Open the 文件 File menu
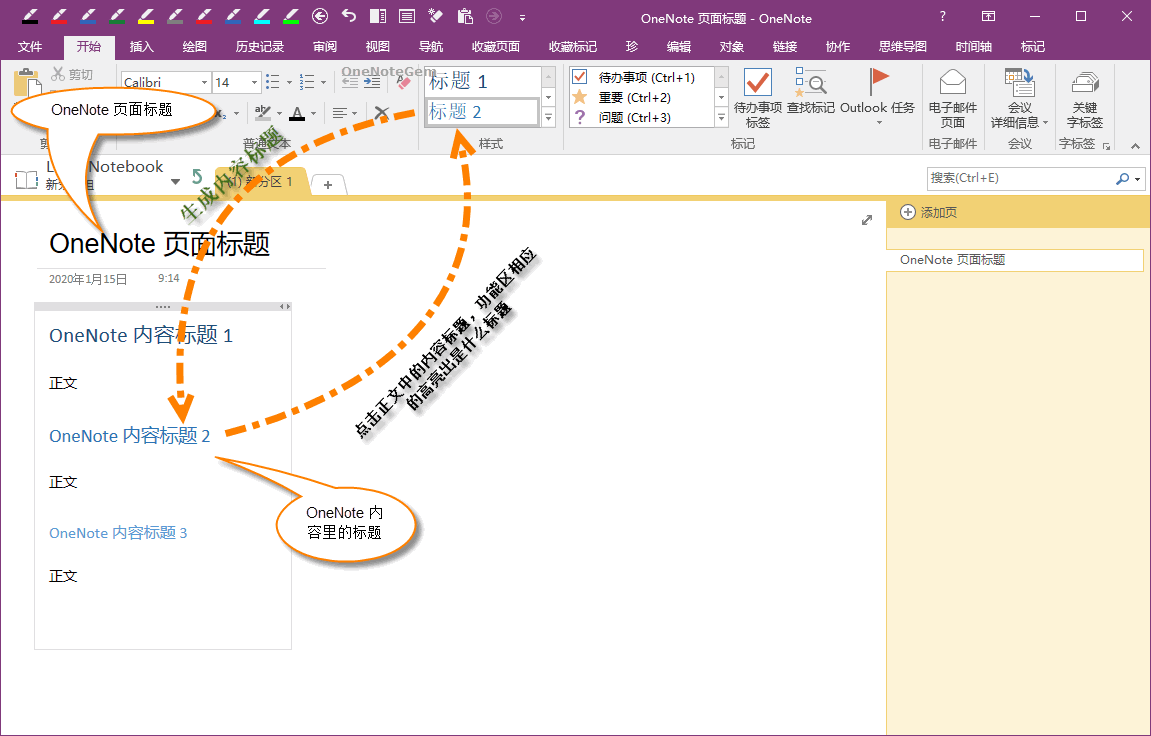Viewport: 1151px width, 736px height. pyautogui.click(x=30, y=46)
